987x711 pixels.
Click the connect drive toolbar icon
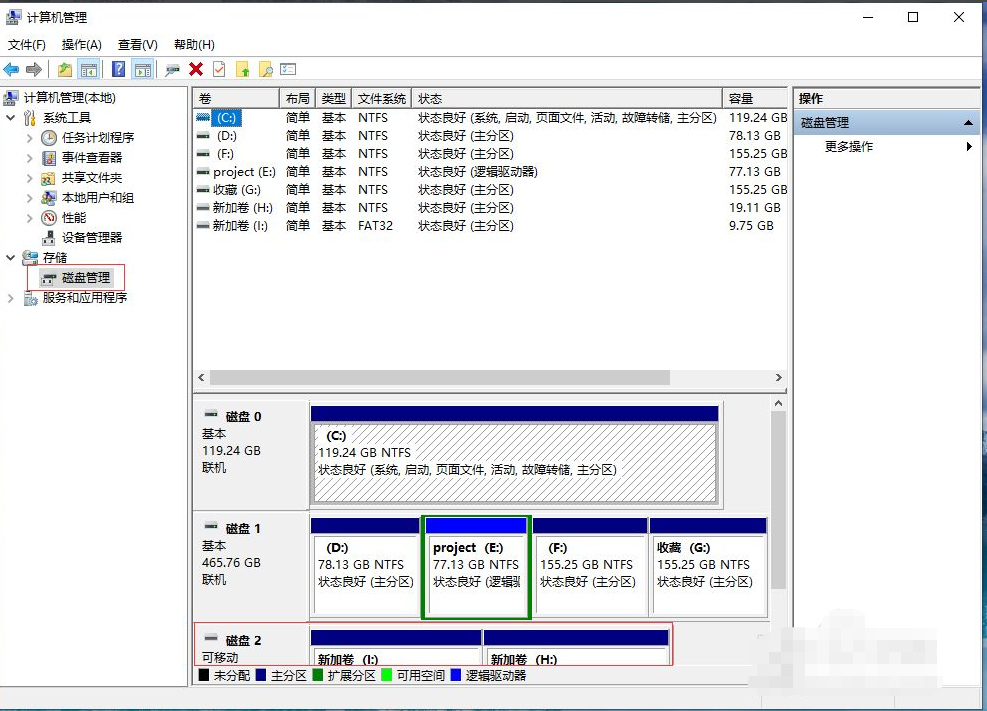[172, 69]
